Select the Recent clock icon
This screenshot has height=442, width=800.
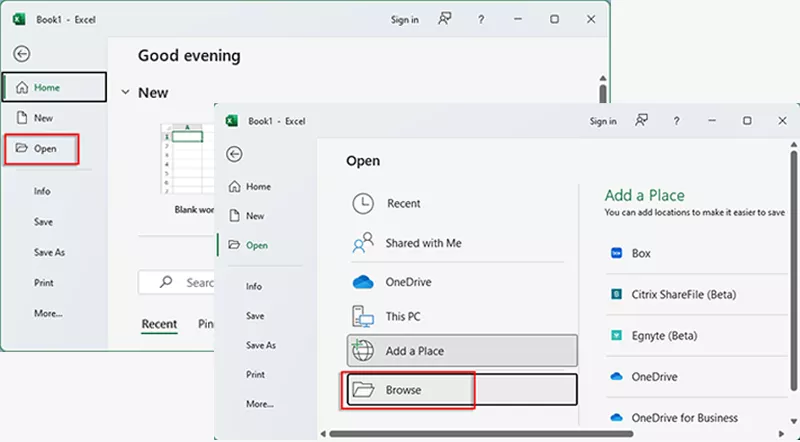(363, 203)
